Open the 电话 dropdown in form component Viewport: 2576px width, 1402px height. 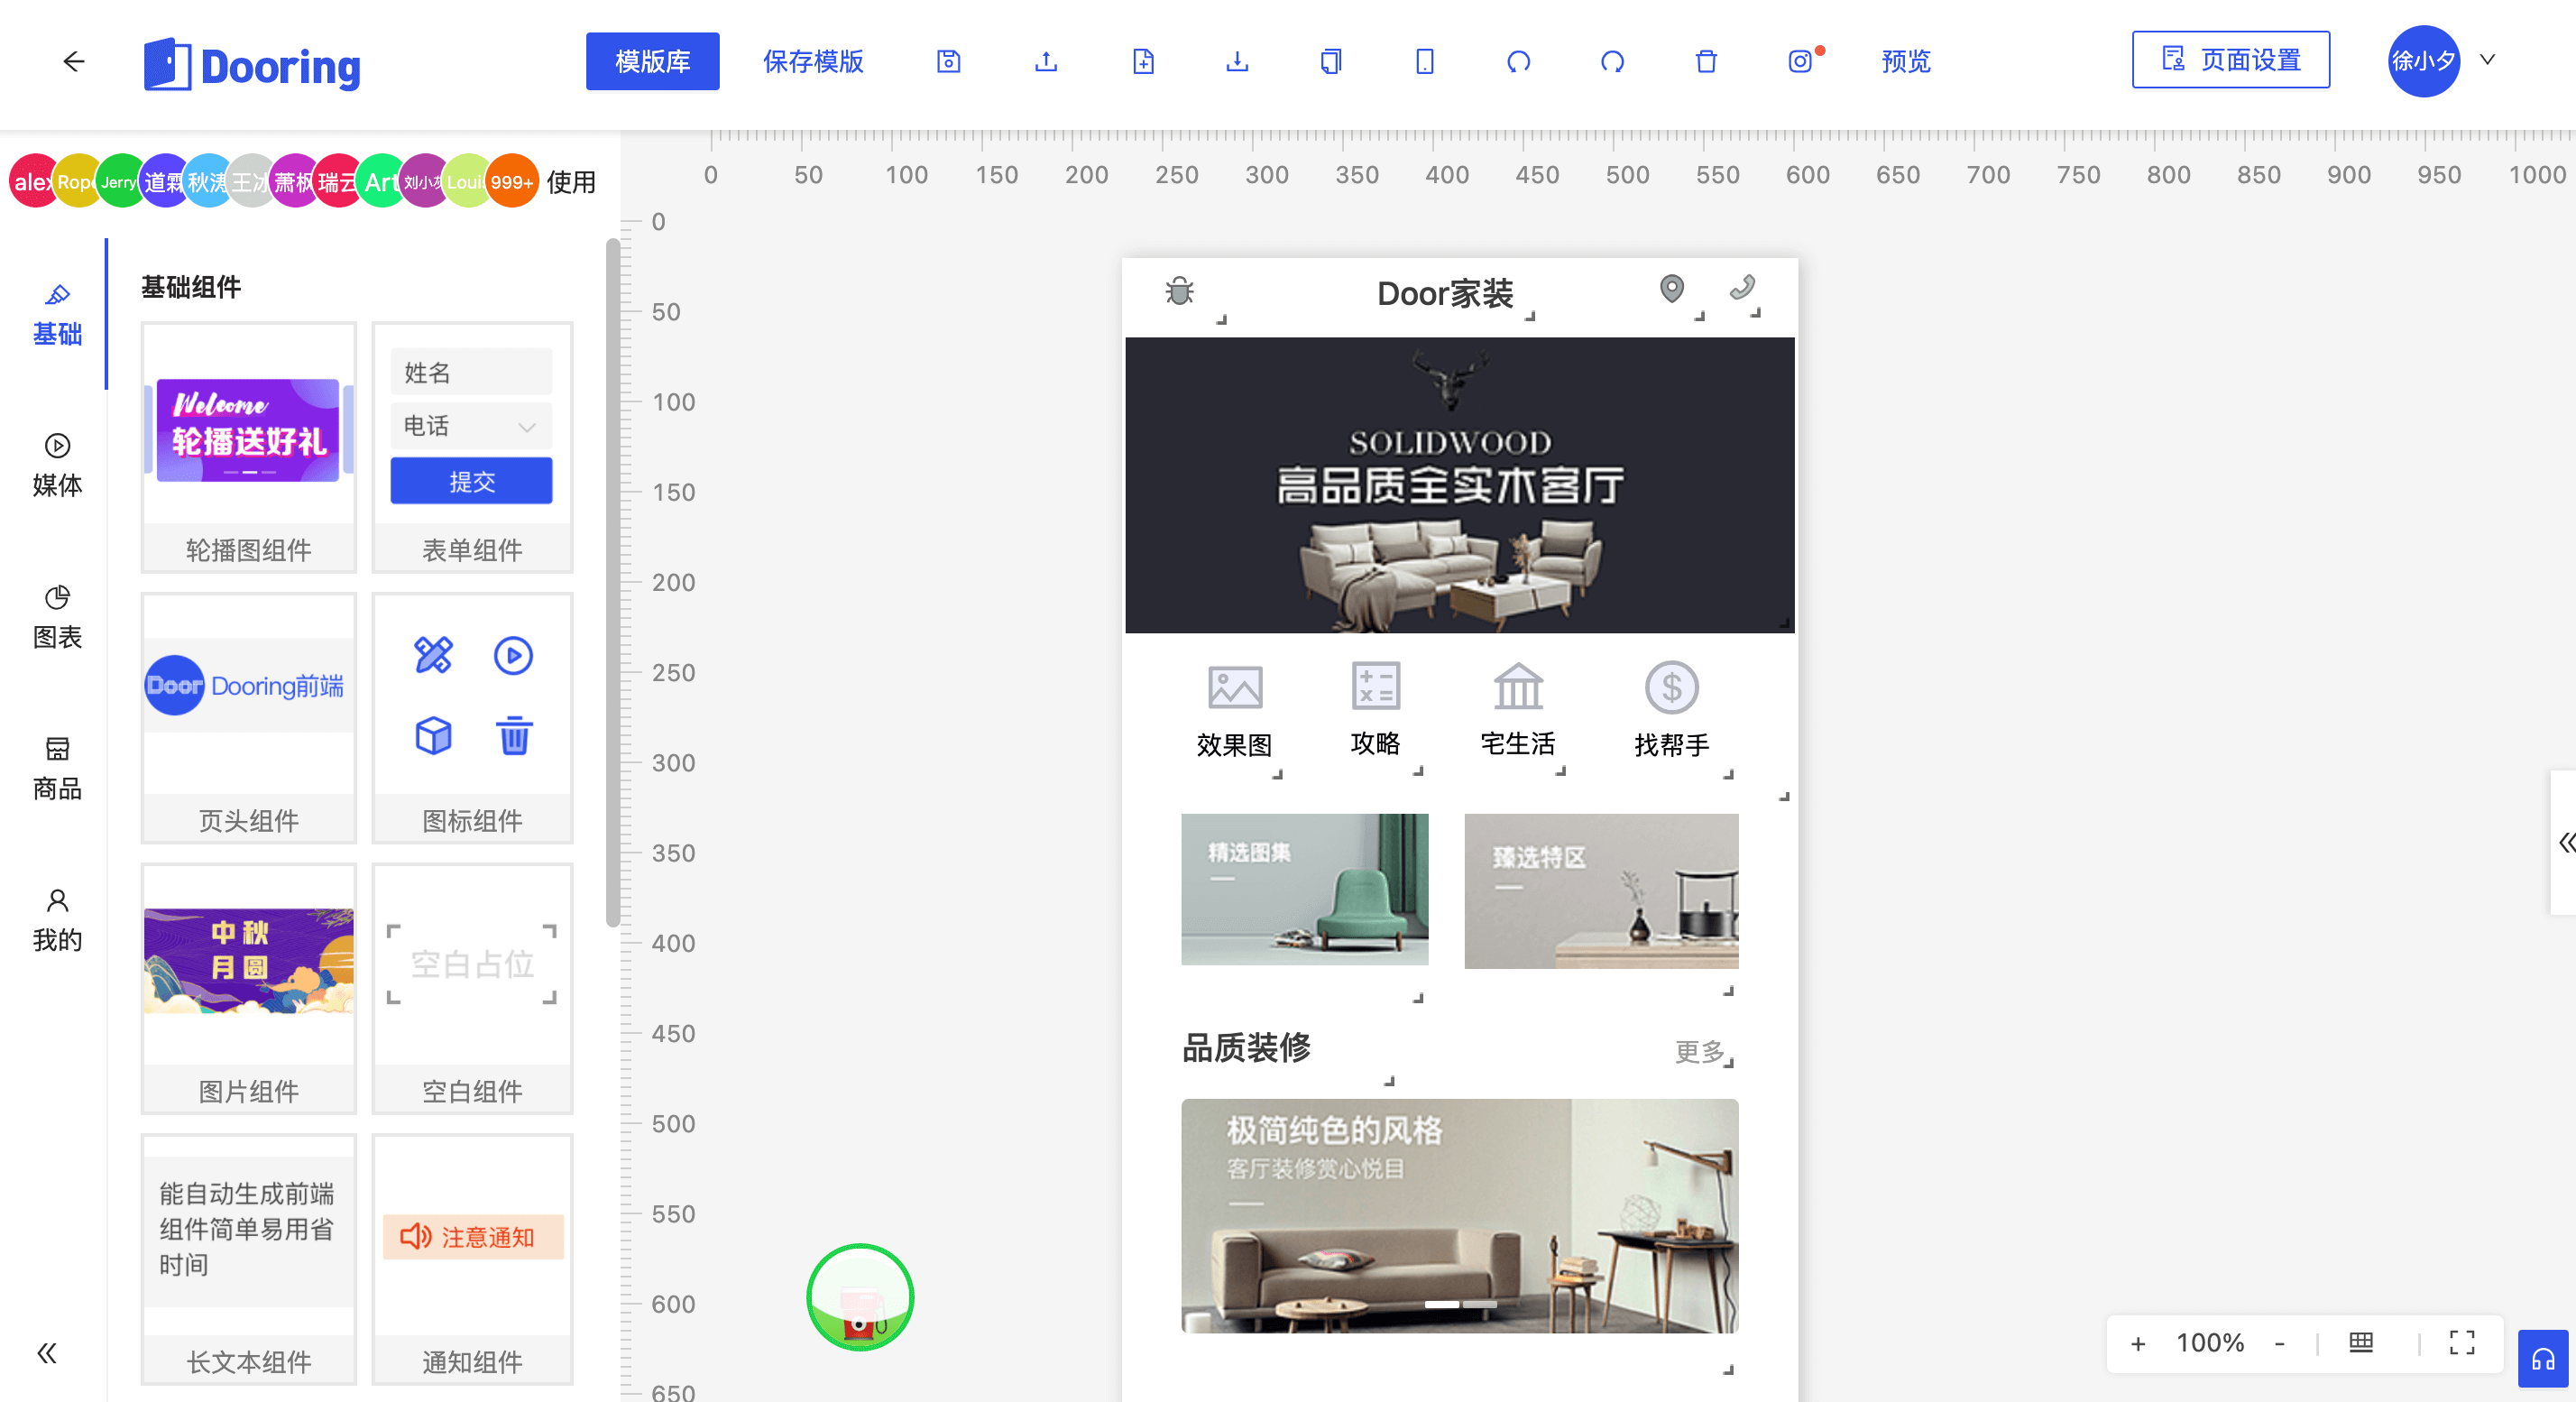(471, 427)
